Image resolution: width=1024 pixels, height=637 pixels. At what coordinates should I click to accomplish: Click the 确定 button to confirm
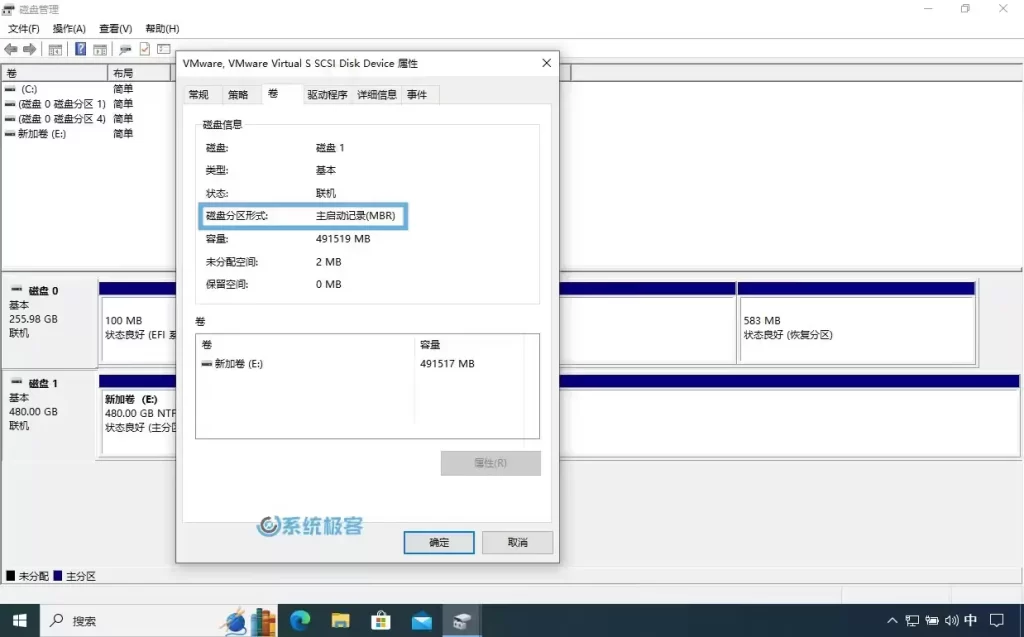click(x=438, y=542)
